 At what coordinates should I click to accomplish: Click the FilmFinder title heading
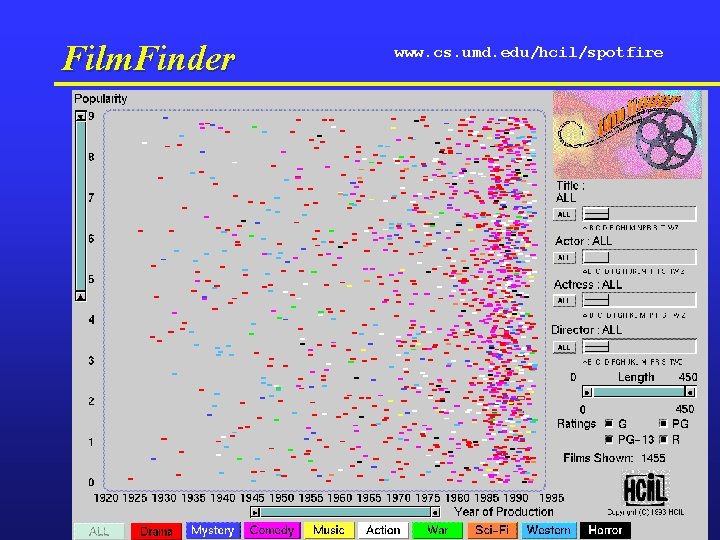[148, 58]
